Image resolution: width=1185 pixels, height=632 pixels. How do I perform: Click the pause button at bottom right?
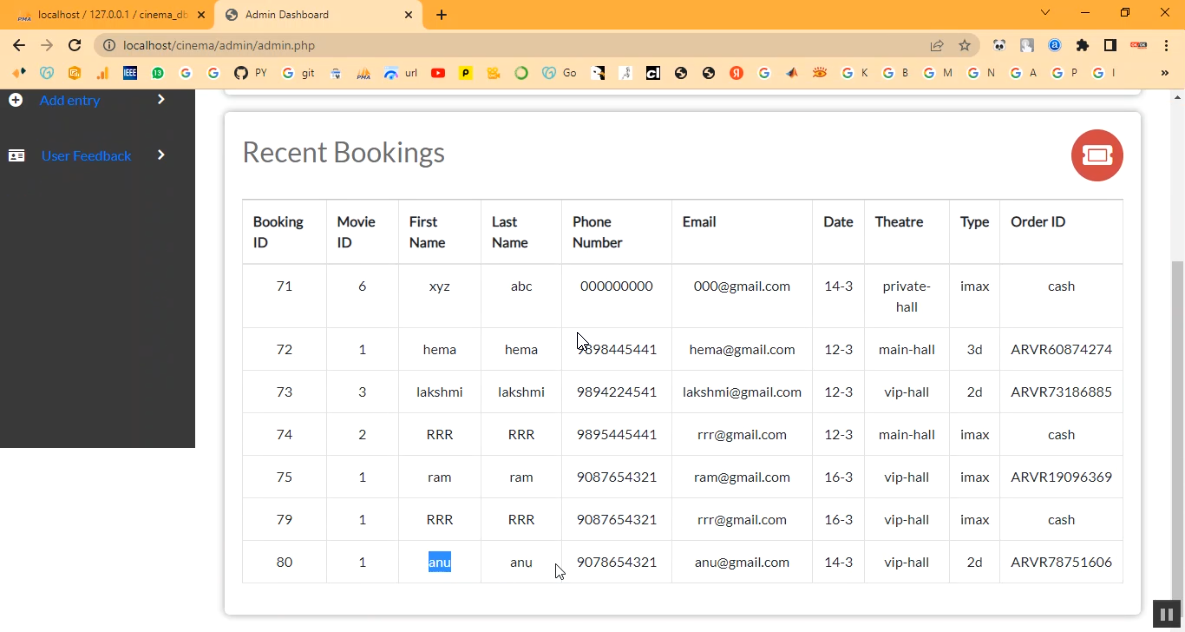tap(1166, 614)
